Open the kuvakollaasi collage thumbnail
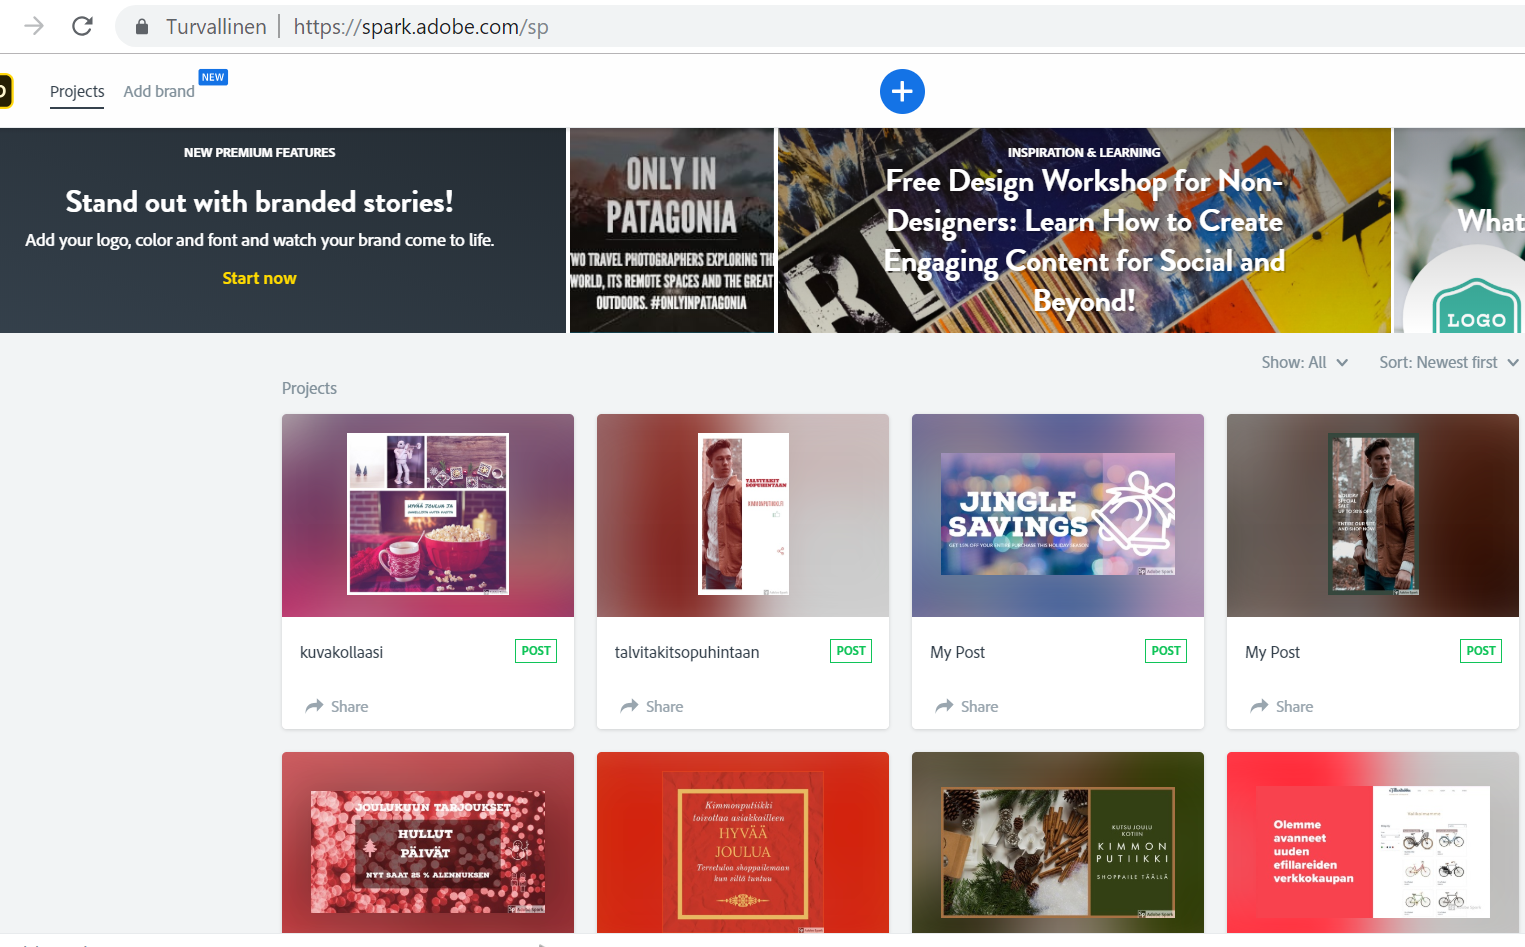 coord(427,515)
